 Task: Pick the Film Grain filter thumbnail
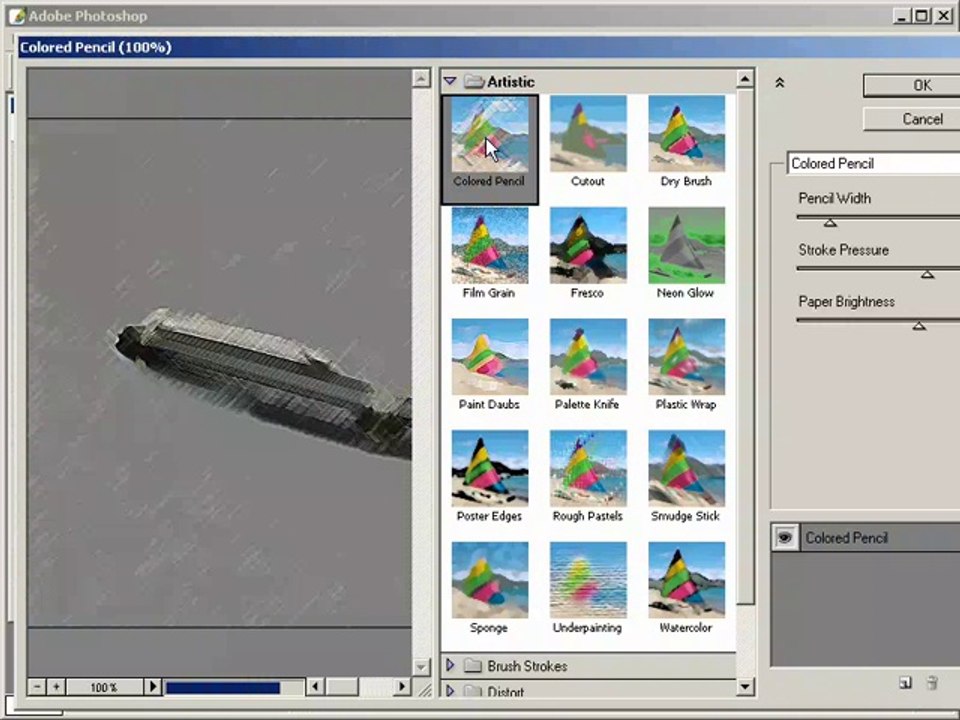tap(490, 246)
